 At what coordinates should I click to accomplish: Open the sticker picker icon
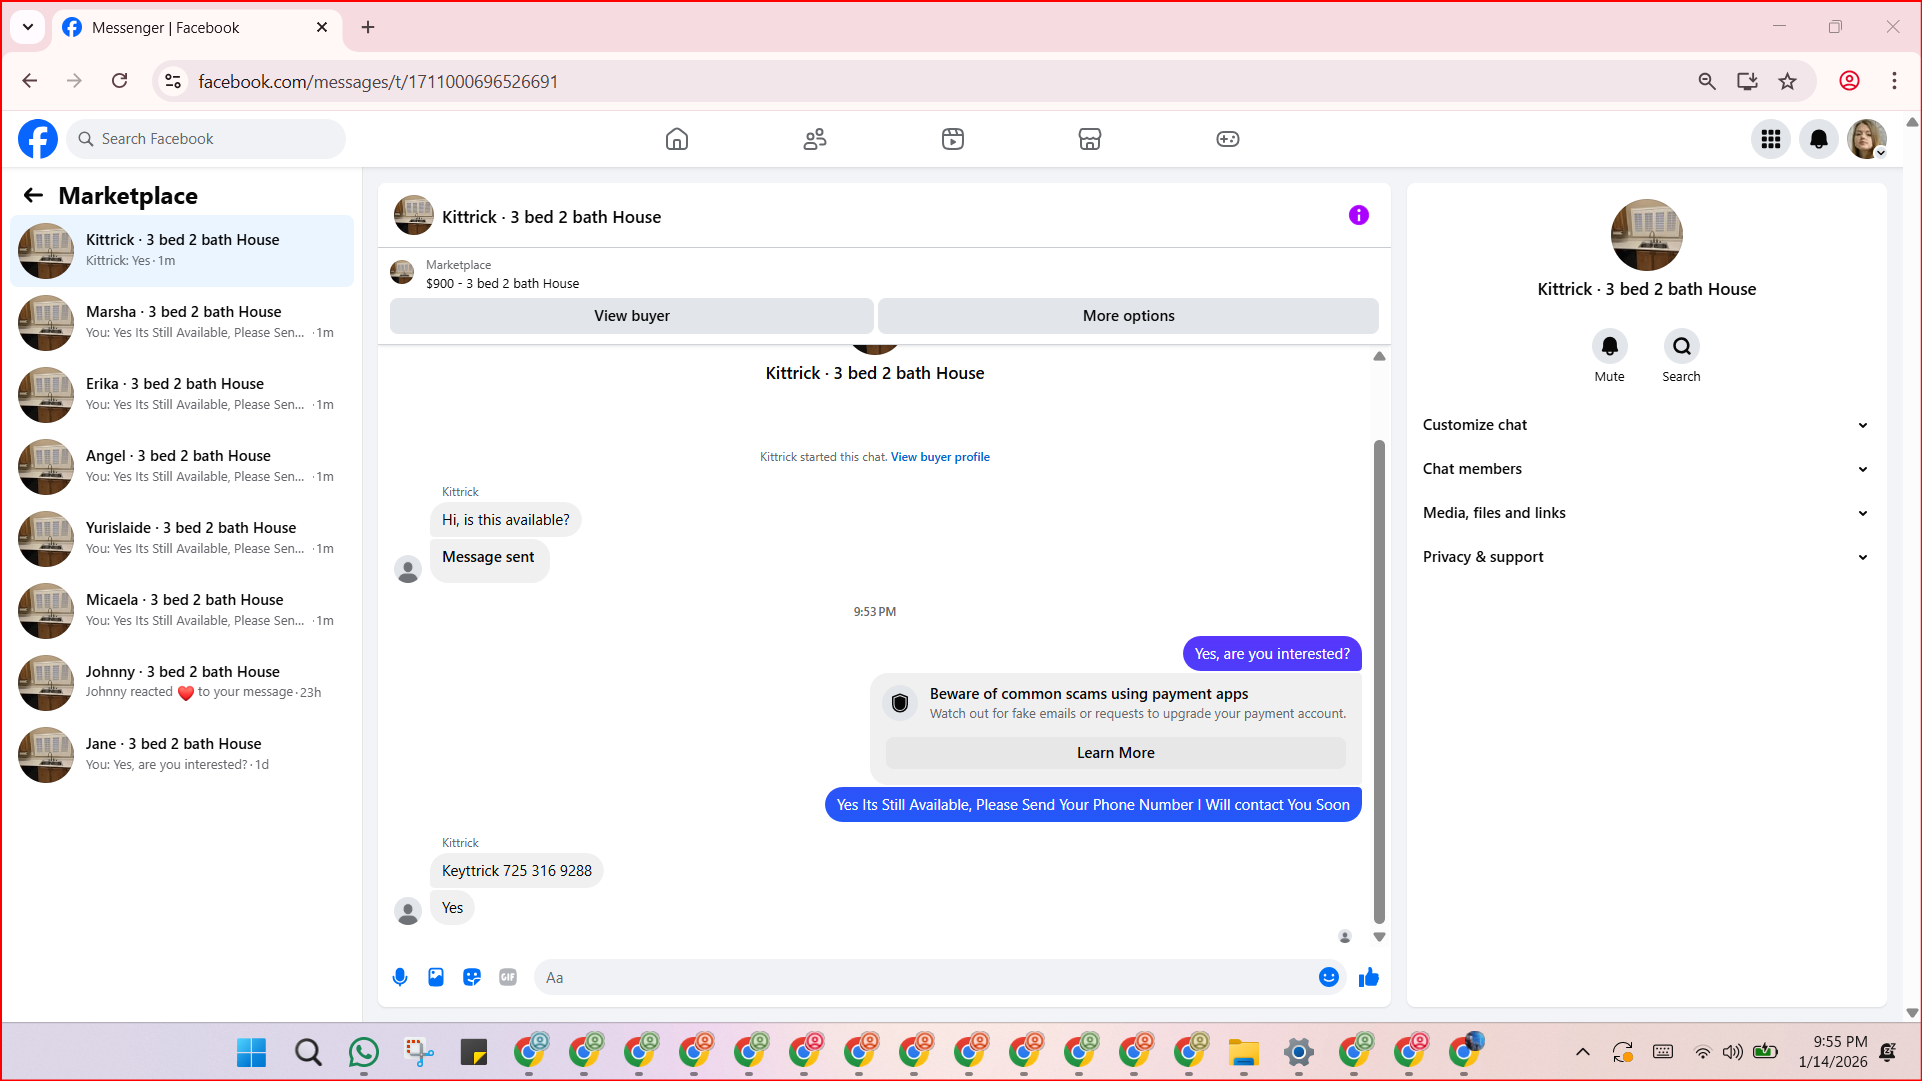coord(472,977)
